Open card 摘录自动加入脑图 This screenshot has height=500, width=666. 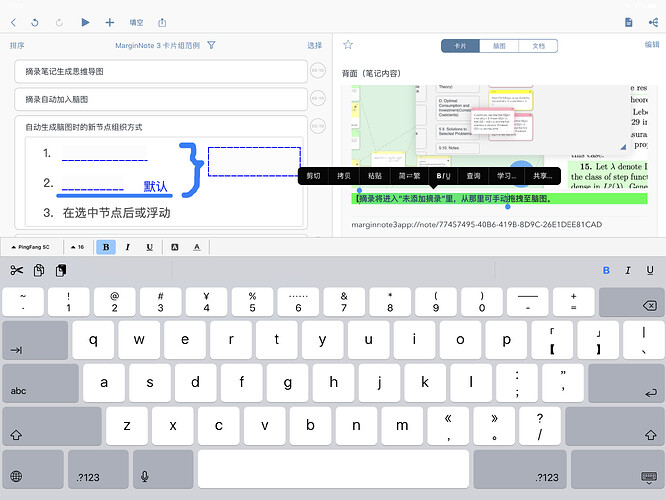click(161, 99)
